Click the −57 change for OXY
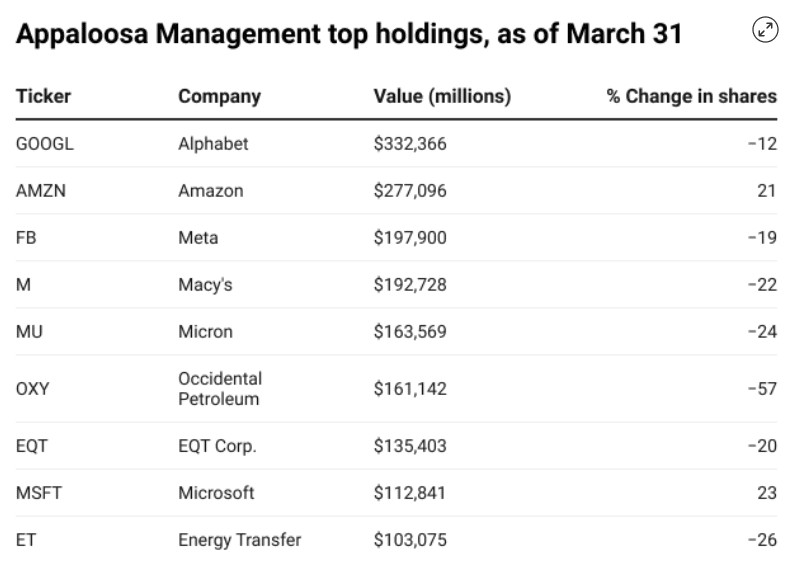This screenshot has width=794, height=569. point(762,389)
